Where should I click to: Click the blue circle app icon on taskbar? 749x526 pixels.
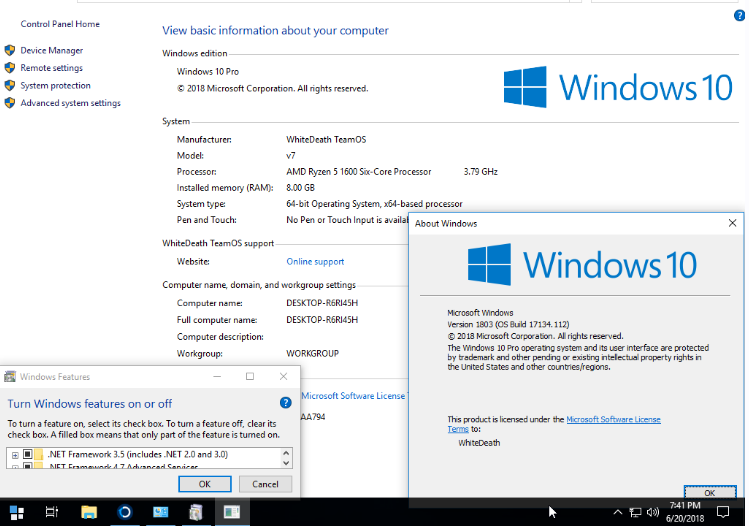[125, 512]
